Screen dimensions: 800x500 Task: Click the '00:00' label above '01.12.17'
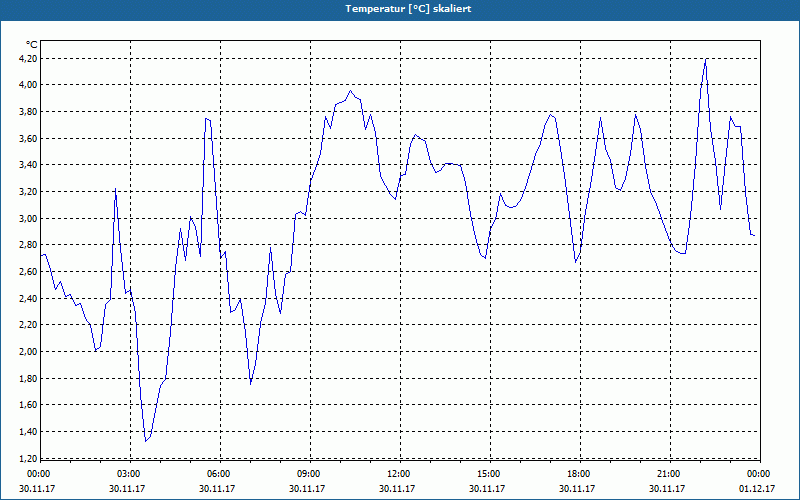[x=758, y=474]
